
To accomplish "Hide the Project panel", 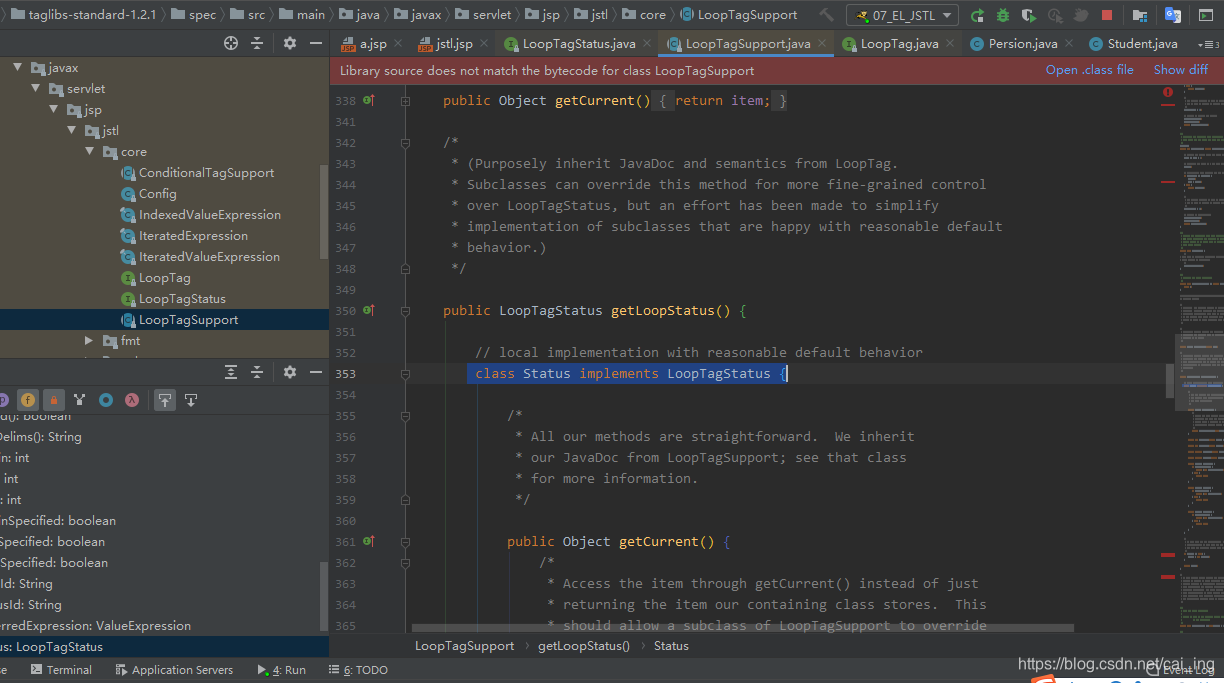I will click(x=315, y=43).
